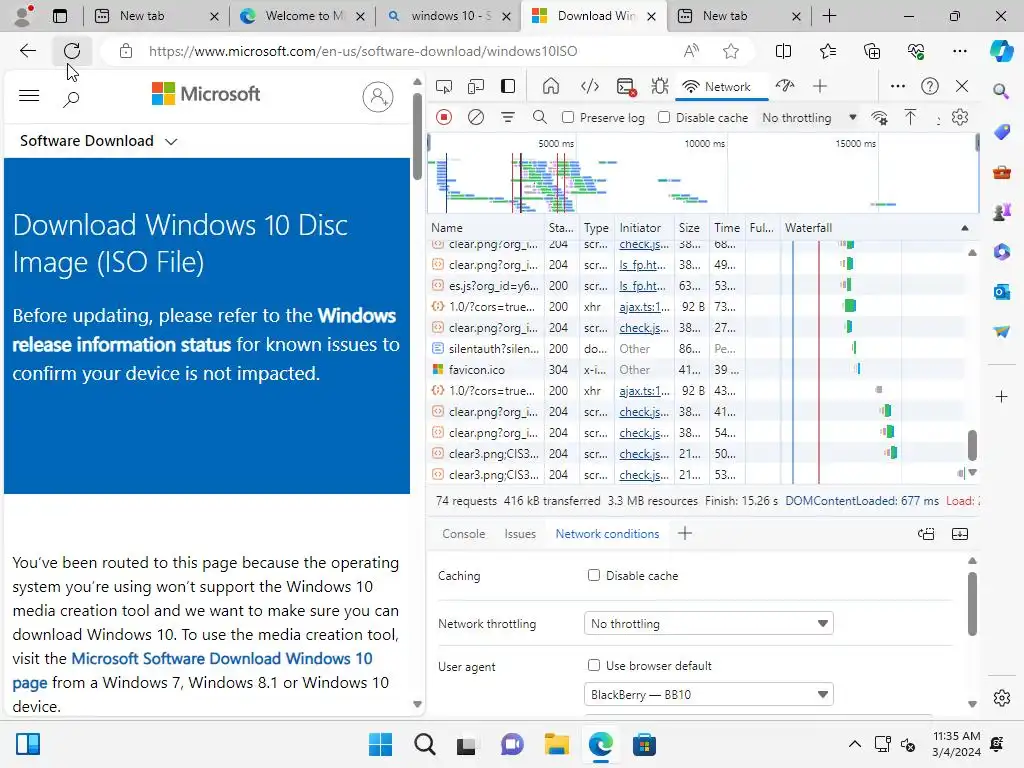Sort by the Waterfall column arrow
The width and height of the screenshot is (1024, 768).
(x=965, y=228)
